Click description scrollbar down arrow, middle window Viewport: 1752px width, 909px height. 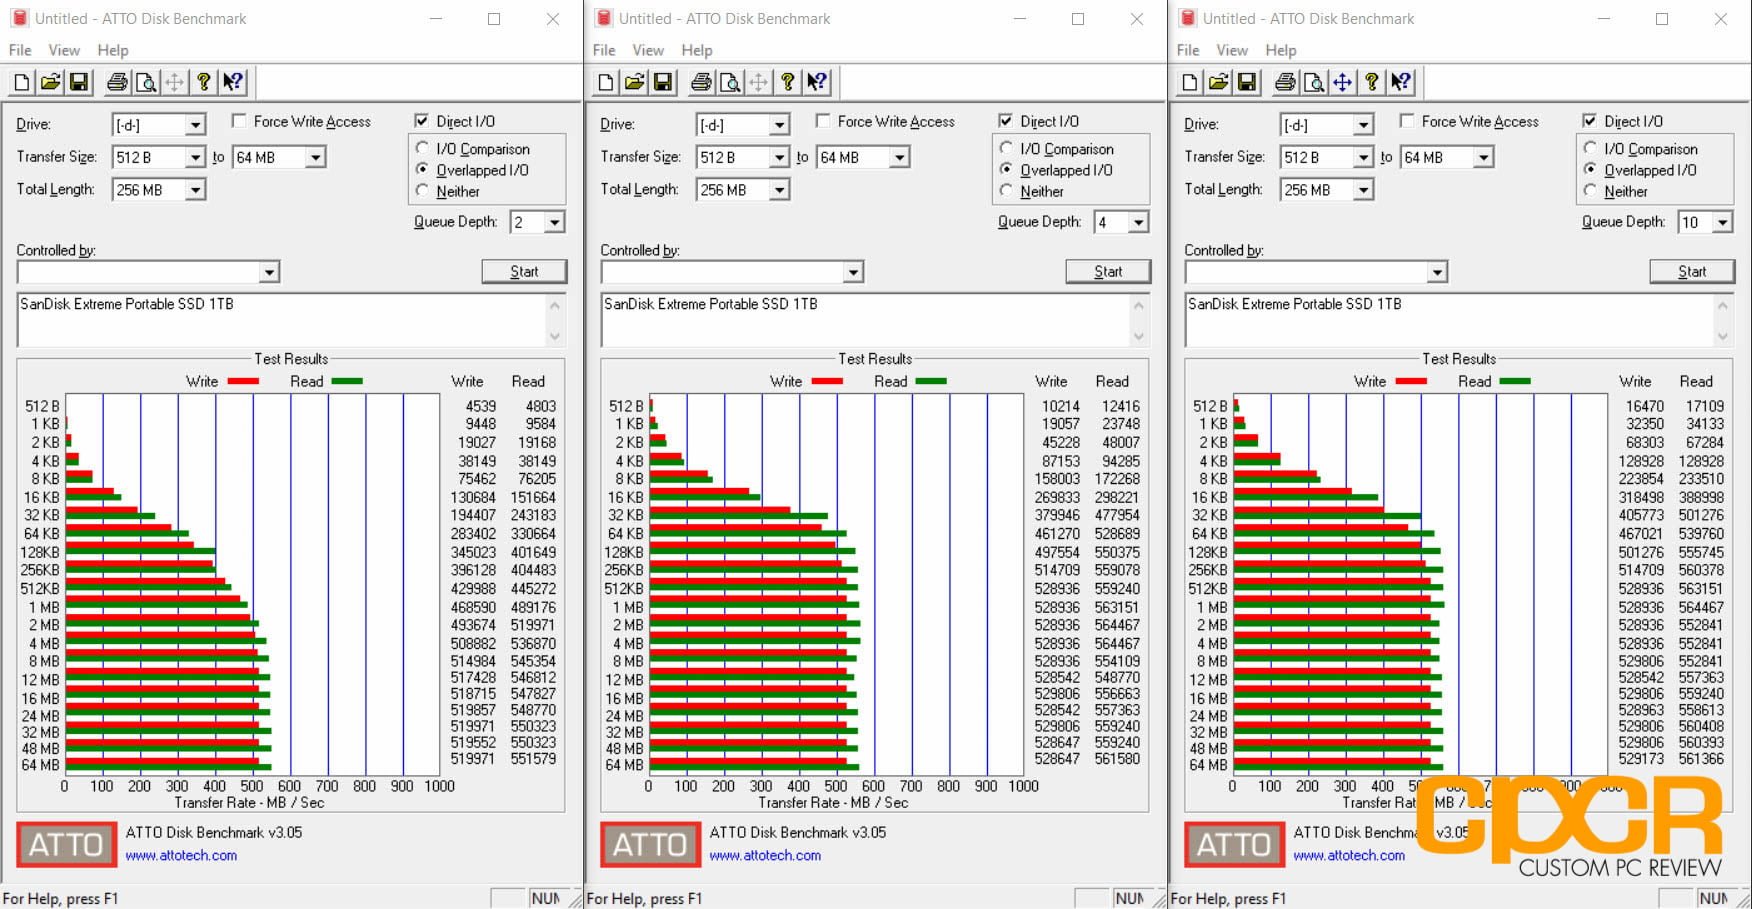[1139, 337]
